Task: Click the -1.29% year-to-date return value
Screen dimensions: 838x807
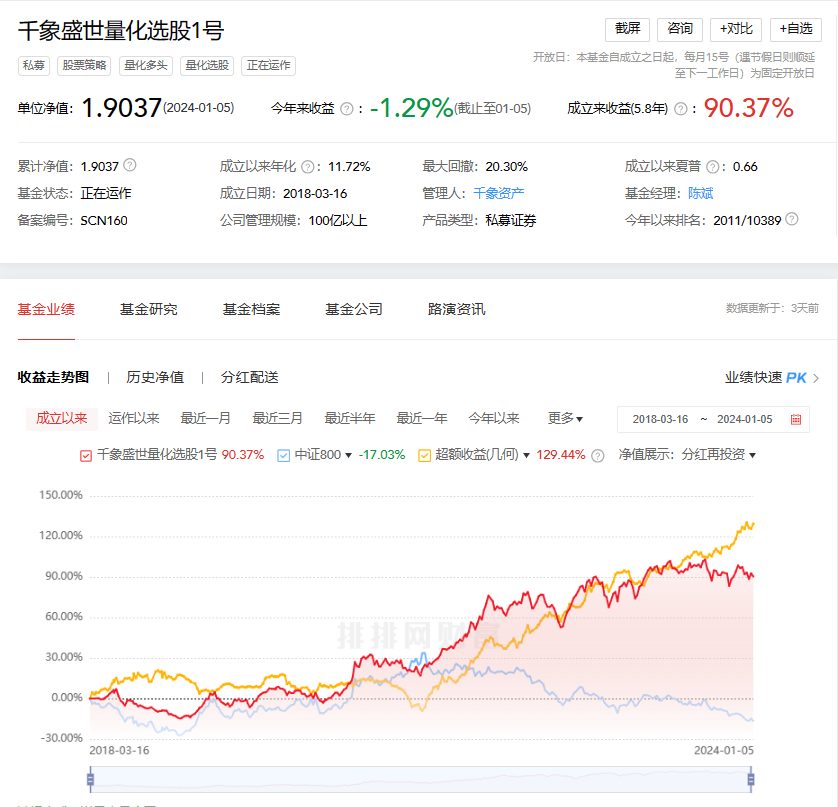Action: tap(412, 108)
